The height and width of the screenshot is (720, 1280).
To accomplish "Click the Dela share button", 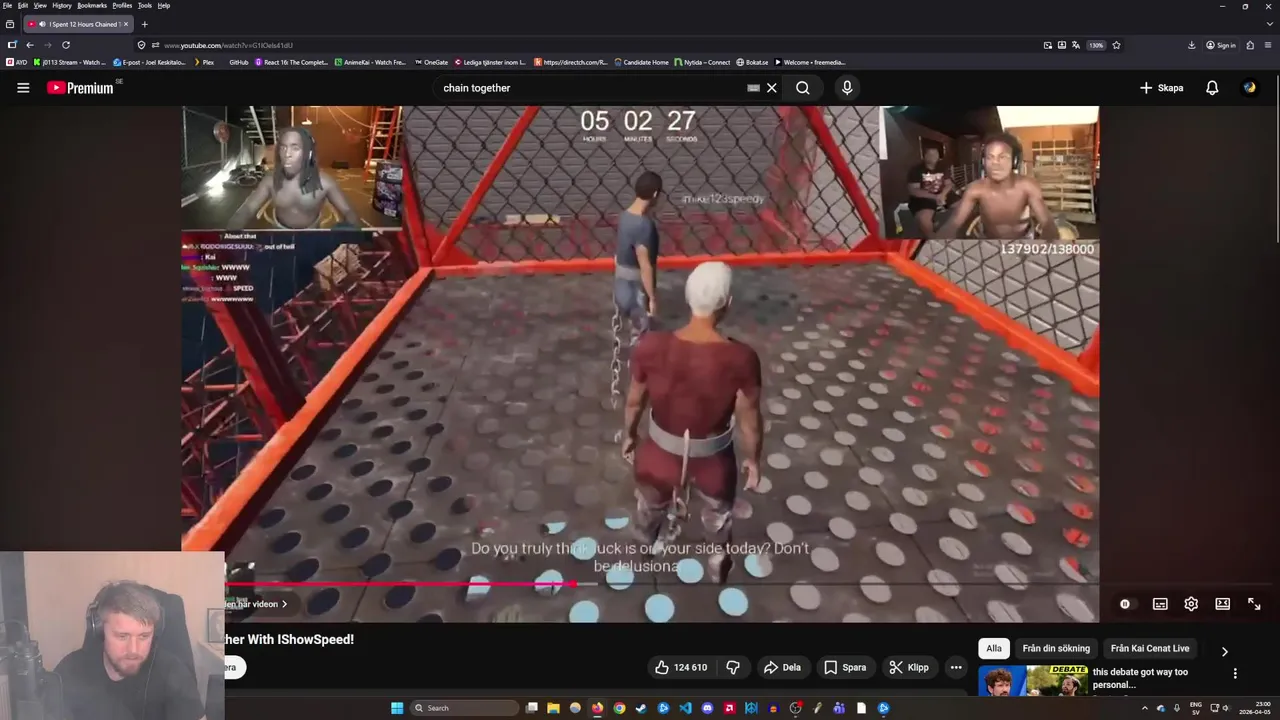I will pos(782,667).
